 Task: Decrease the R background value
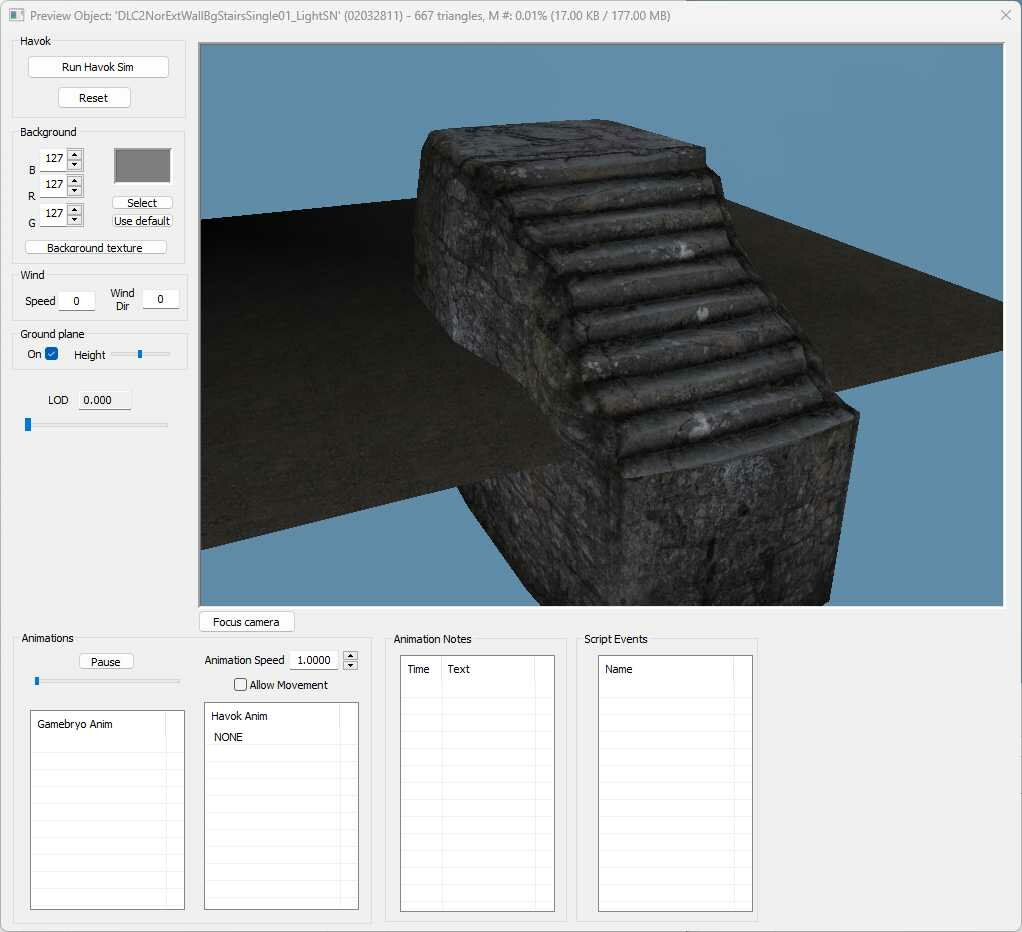(75, 190)
